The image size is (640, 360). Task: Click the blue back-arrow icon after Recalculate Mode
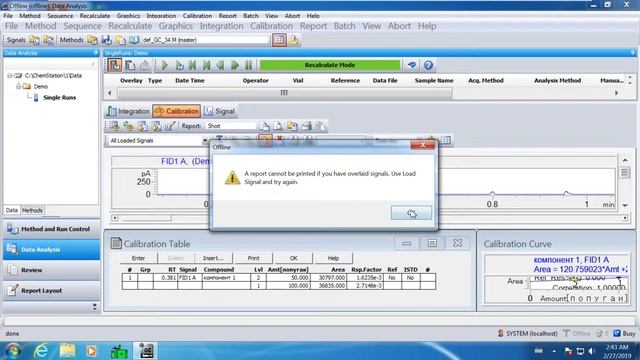(x=412, y=65)
